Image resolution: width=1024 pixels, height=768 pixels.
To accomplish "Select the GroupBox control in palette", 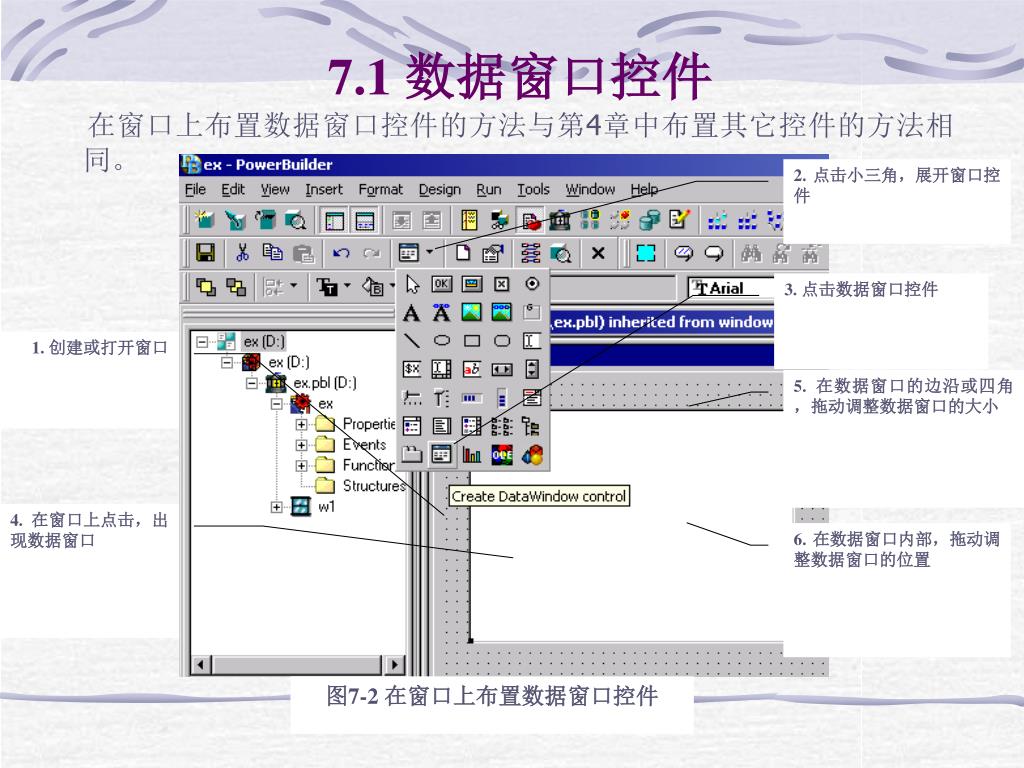I will click(532, 312).
